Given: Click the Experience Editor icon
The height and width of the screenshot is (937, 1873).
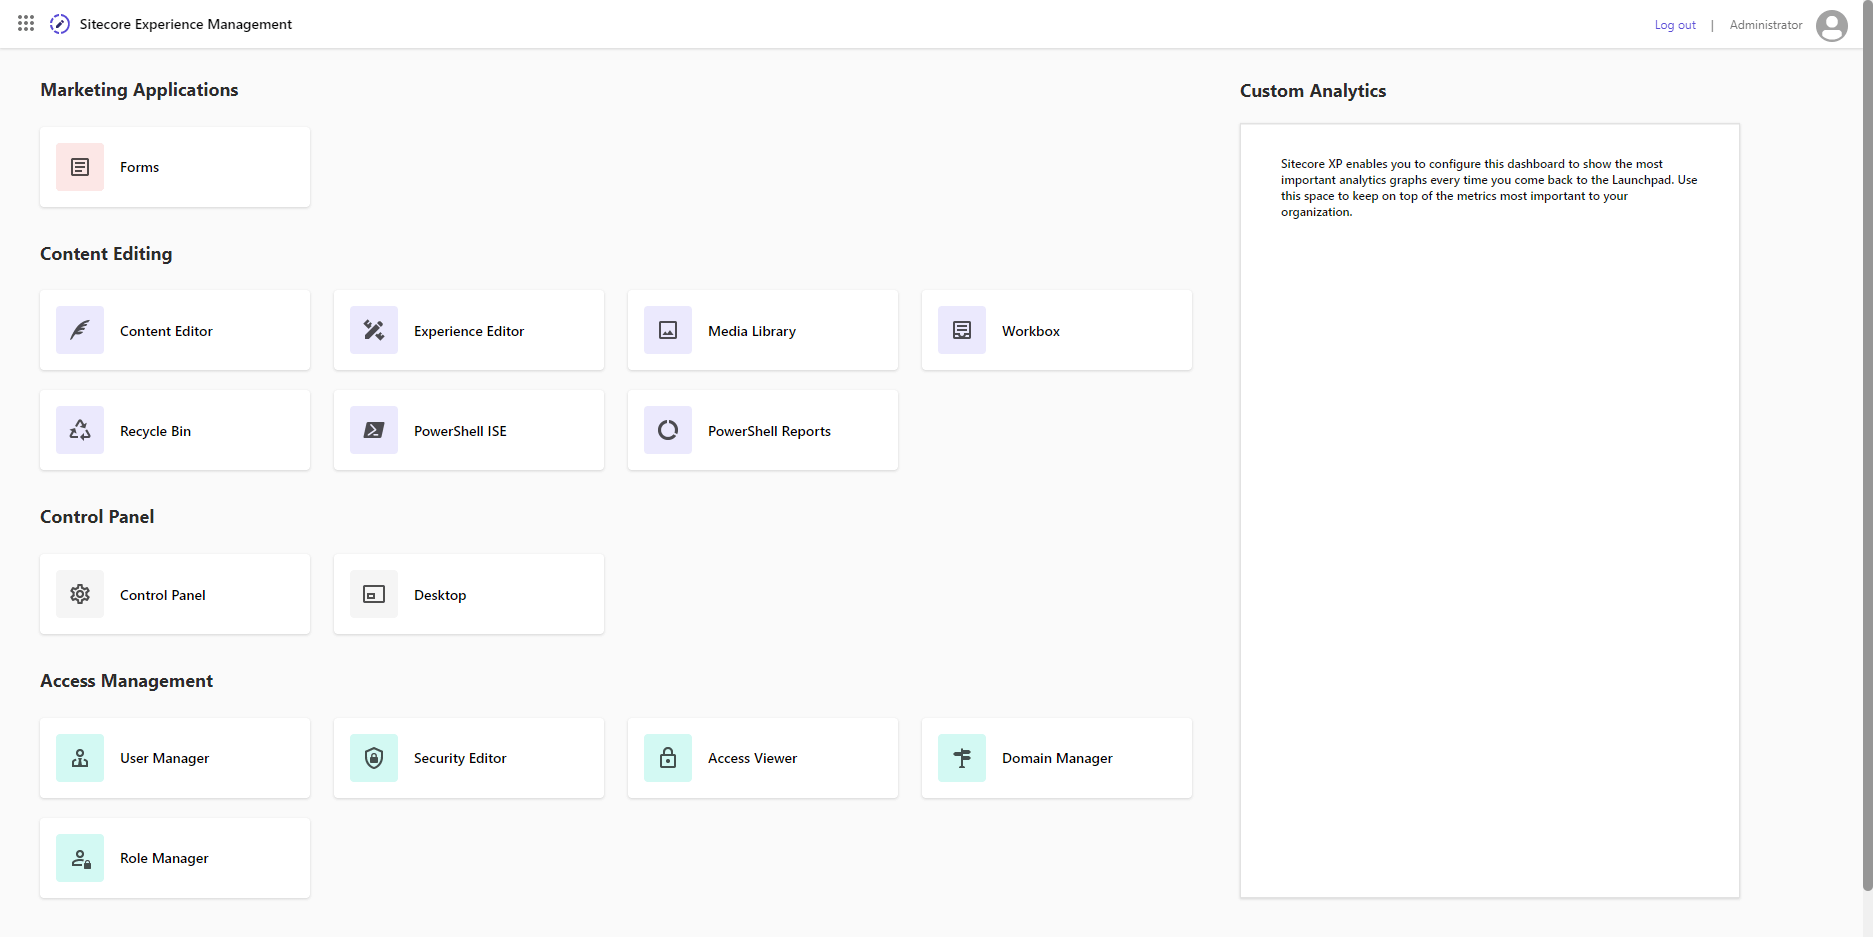Looking at the screenshot, I should [x=374, y=330].
